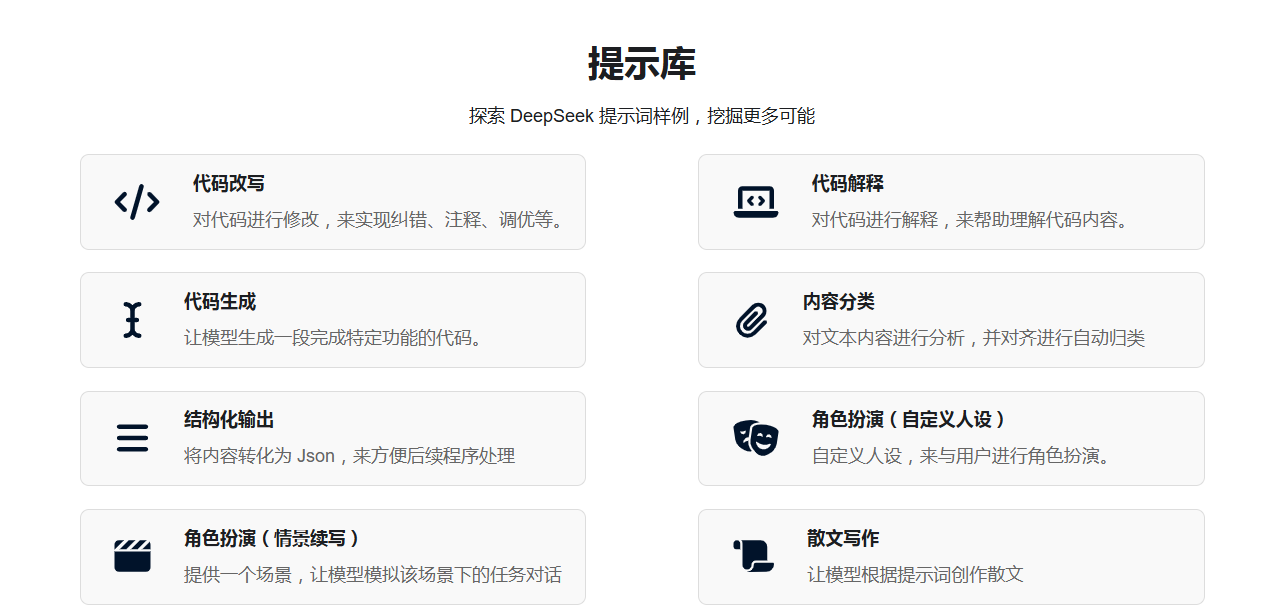Click the theater masks icon for 角色扮演

tap(755, 438)
